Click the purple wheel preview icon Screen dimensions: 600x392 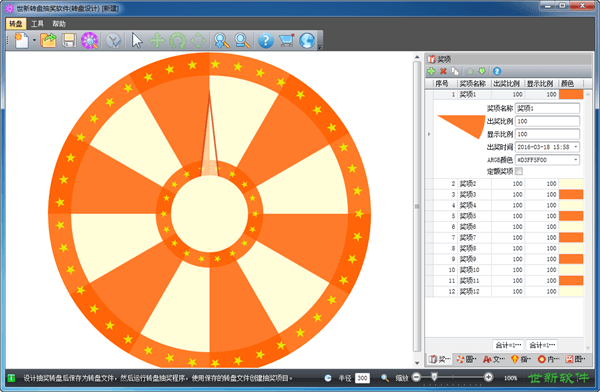coord(90,40)
